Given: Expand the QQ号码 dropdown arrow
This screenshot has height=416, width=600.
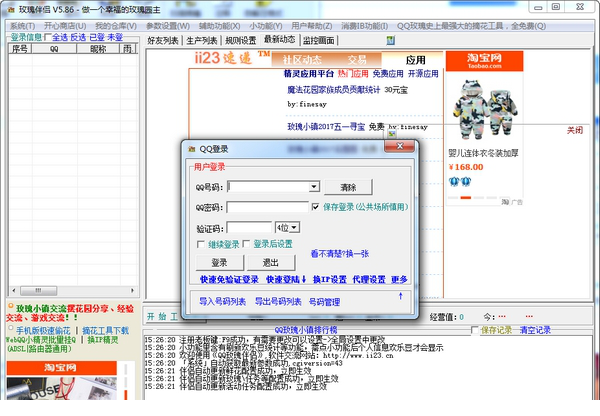Looking at the screenshot, I should pos(314,186).
